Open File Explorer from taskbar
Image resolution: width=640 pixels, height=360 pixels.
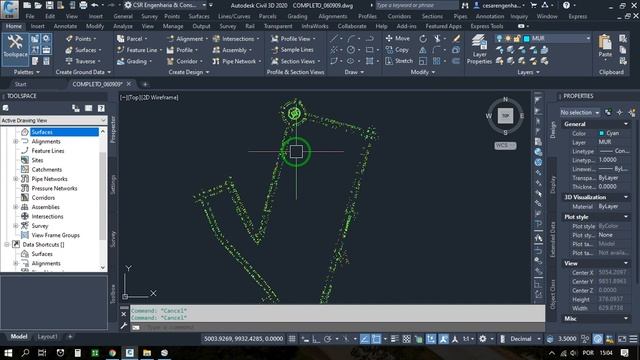tap(147, 353)
